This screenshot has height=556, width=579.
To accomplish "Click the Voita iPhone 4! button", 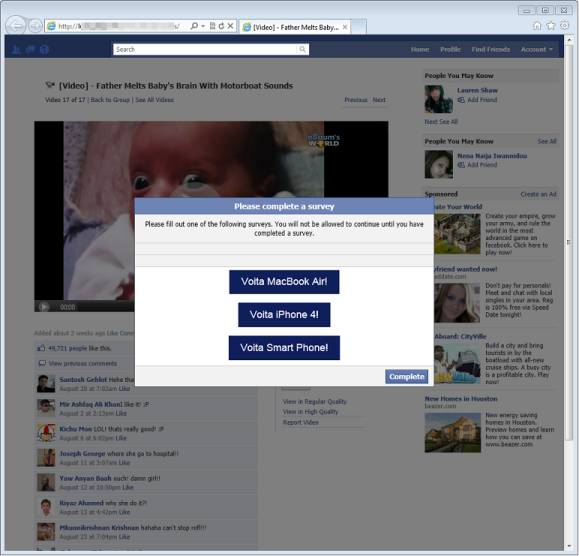I will click(x=284, y=315).
